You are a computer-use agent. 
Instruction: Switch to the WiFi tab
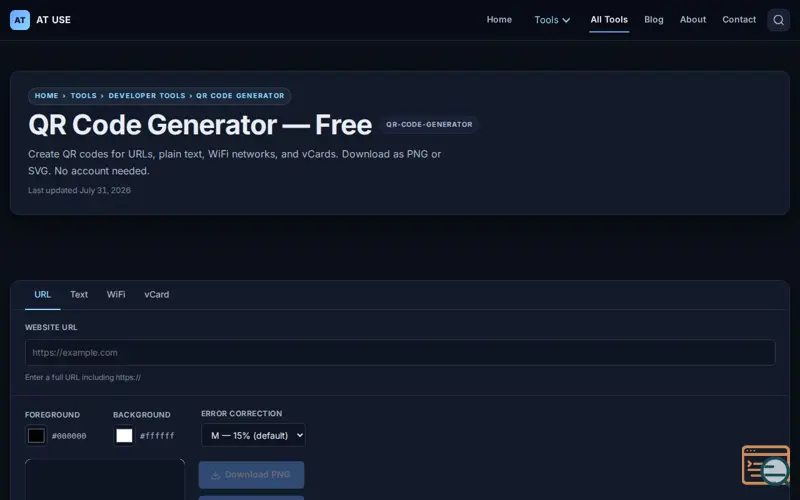coord(116,294)
